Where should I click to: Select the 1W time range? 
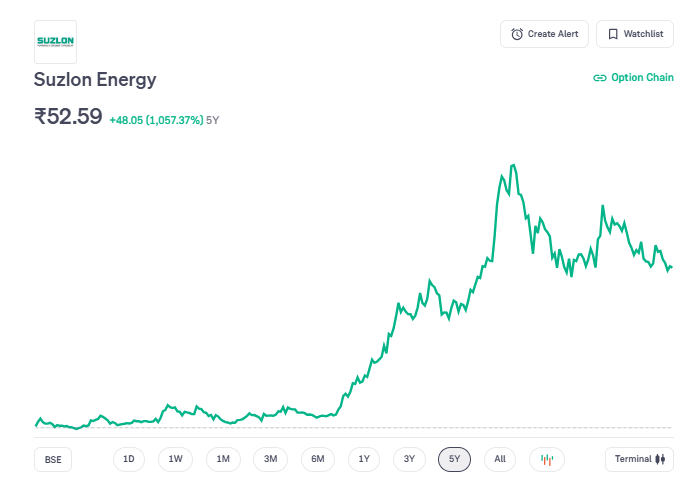(175, 459)
